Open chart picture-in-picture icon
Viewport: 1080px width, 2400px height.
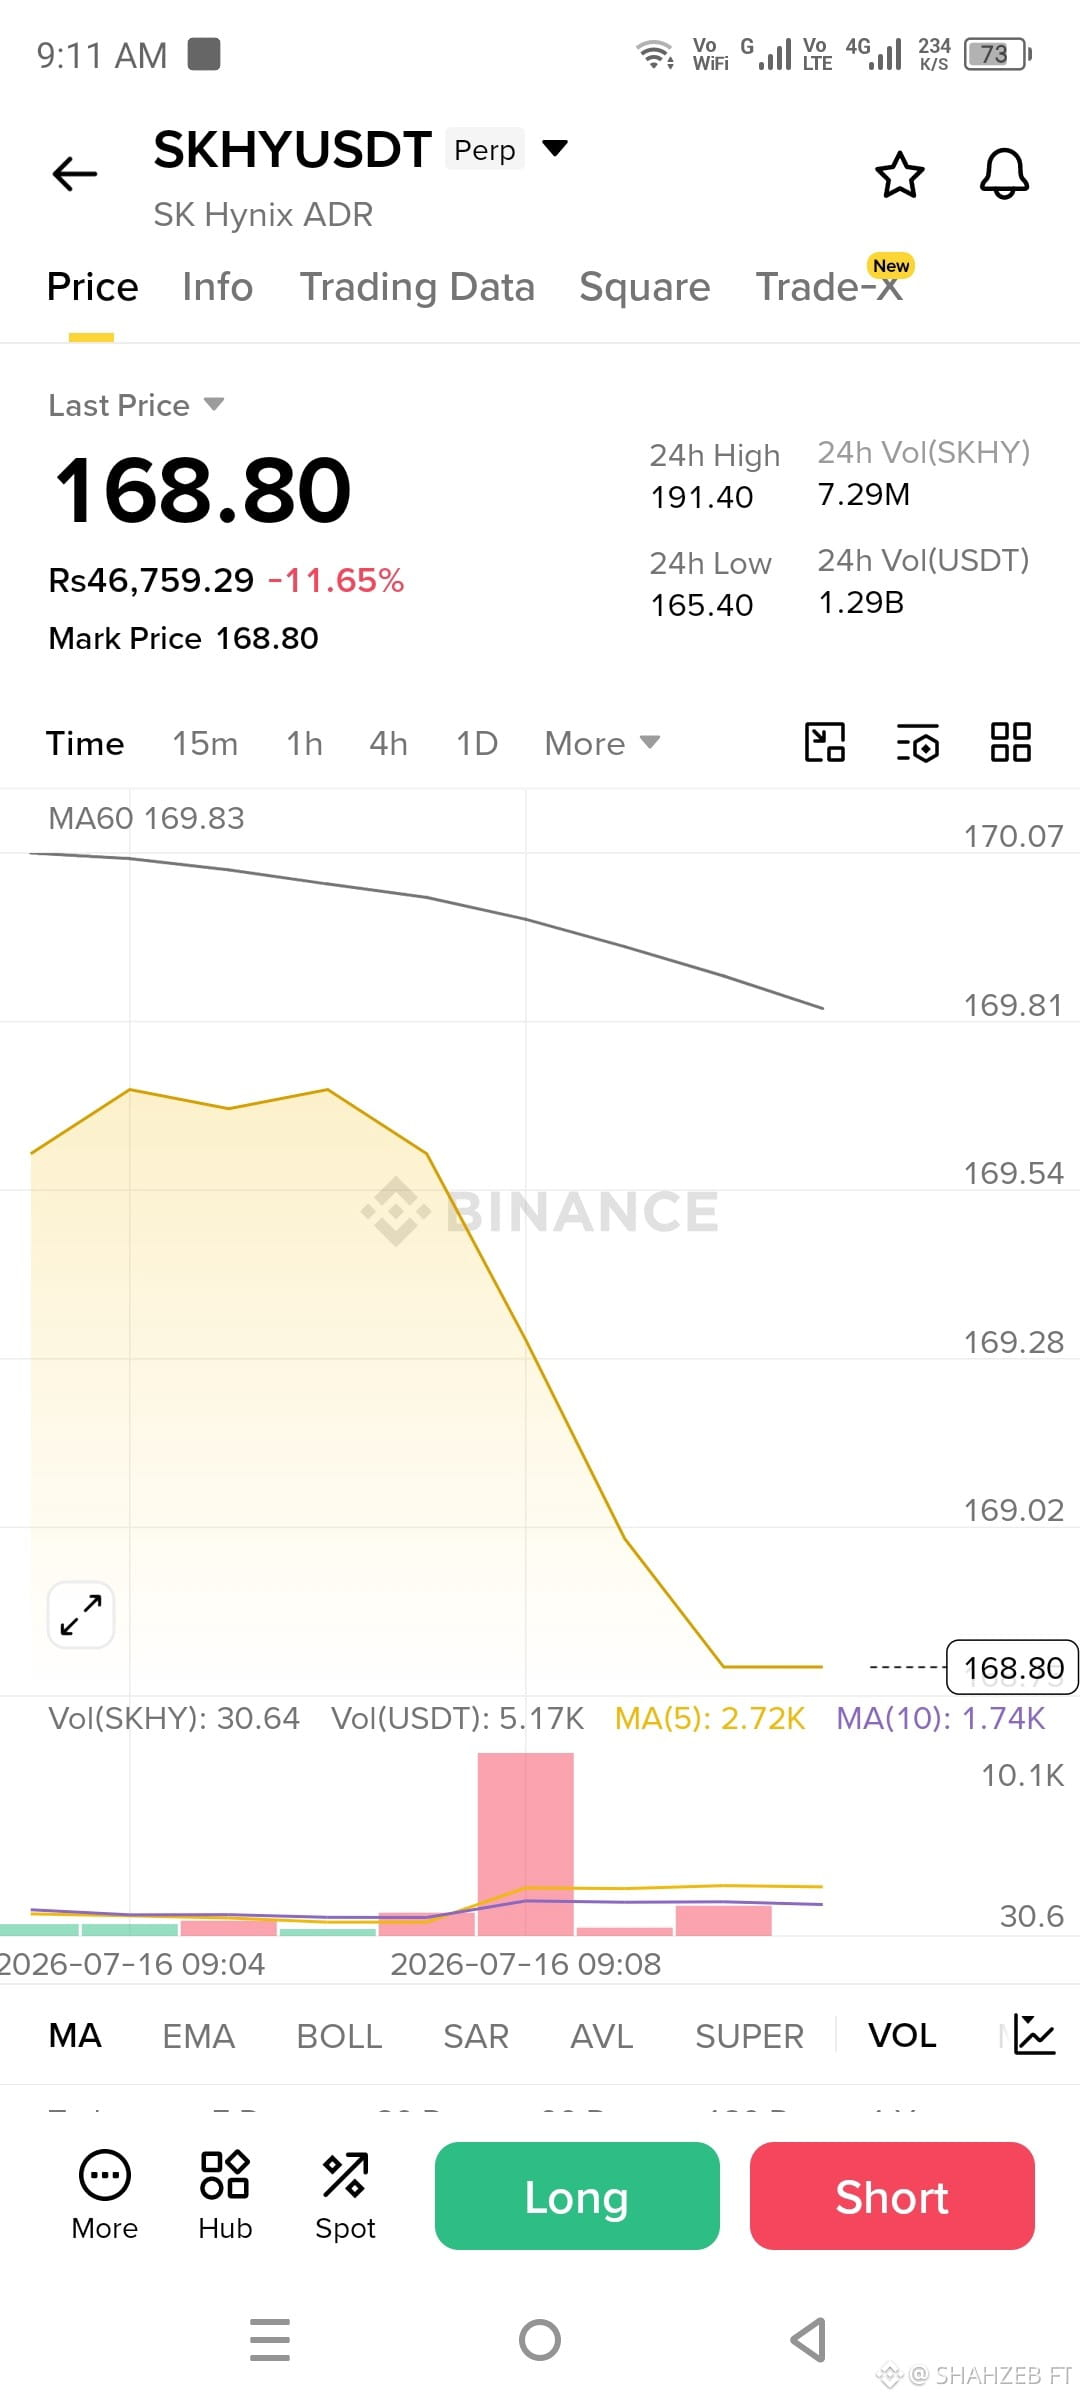pyautogui.click(x=825, y=742)
